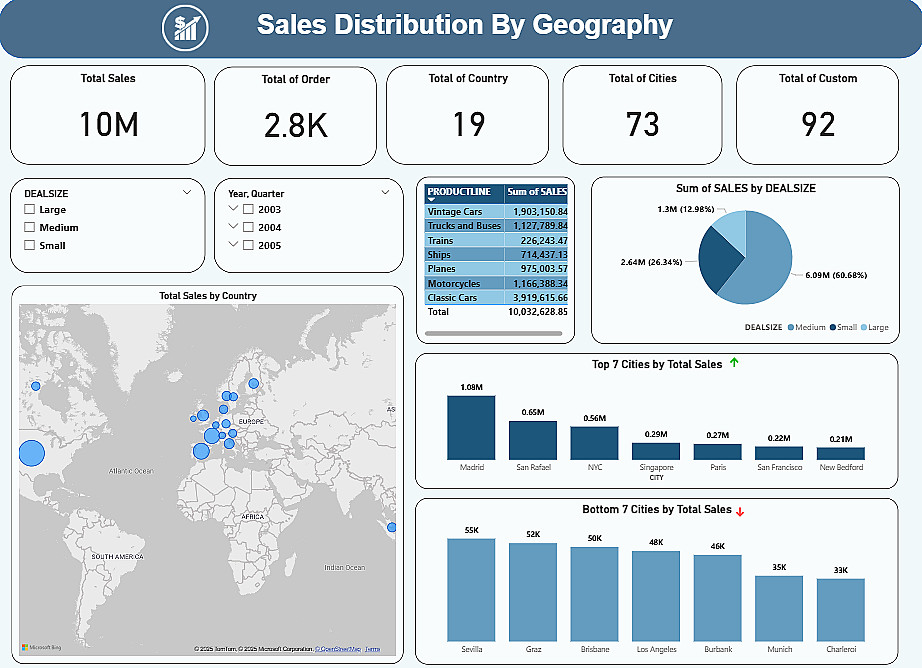Click the red down arrow beside Bottom 7 Cities
This screenshot has height=668, width=922.
[740, 512]
